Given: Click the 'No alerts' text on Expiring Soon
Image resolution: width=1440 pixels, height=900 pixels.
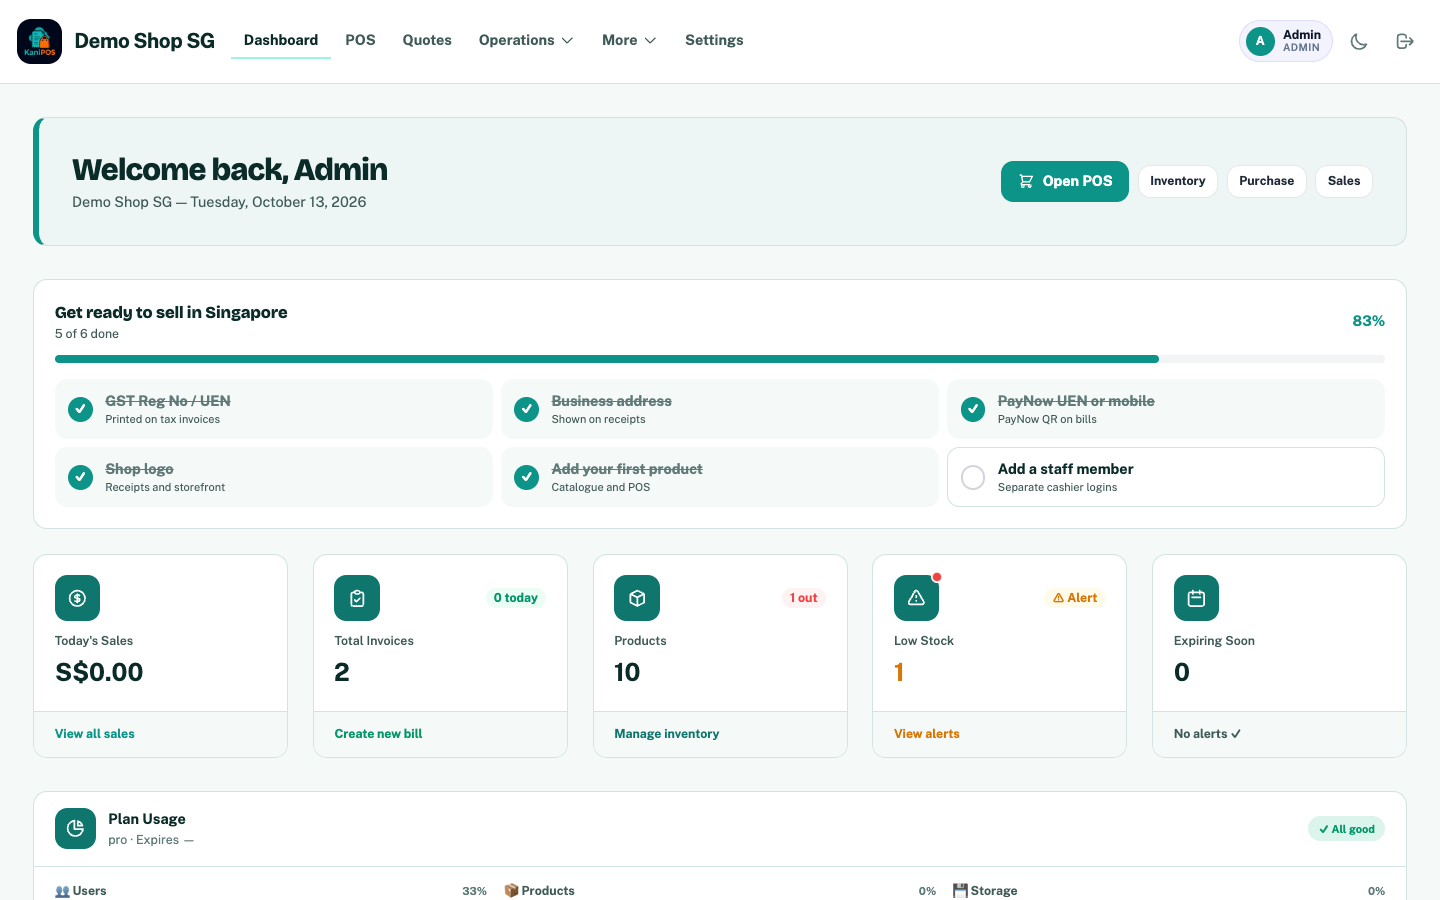Looking at the screenshot, I should [1207, 734].
